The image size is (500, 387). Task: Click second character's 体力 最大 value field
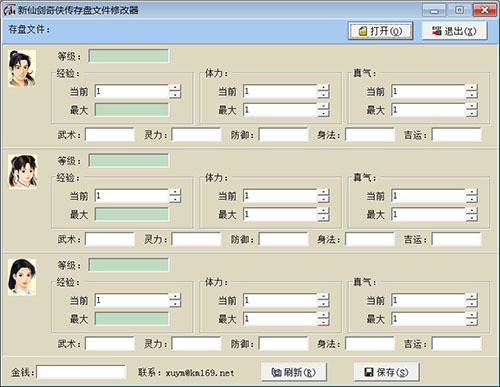click(x=280, y=214)
